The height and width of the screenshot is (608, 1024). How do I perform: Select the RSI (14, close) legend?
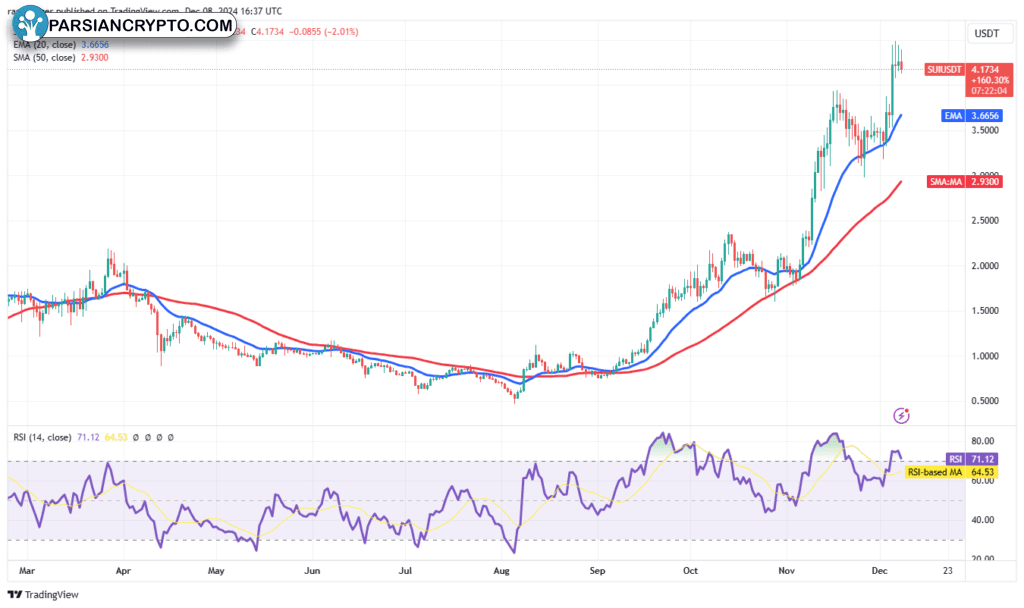click(x=42, y=438)
